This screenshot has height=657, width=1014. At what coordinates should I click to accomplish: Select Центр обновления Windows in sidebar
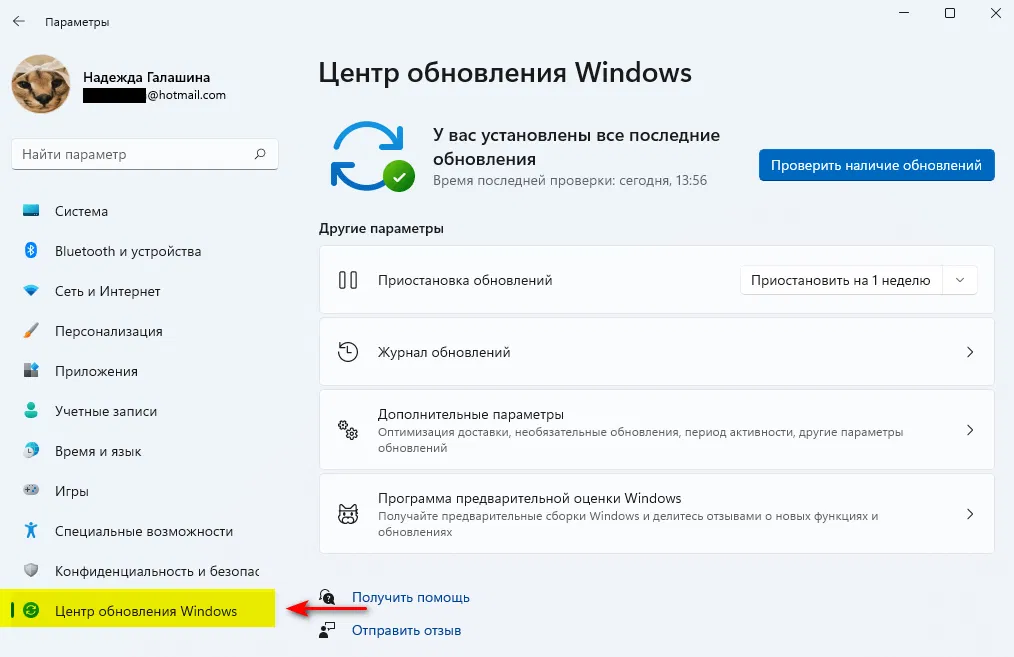(x=146, y=611)
